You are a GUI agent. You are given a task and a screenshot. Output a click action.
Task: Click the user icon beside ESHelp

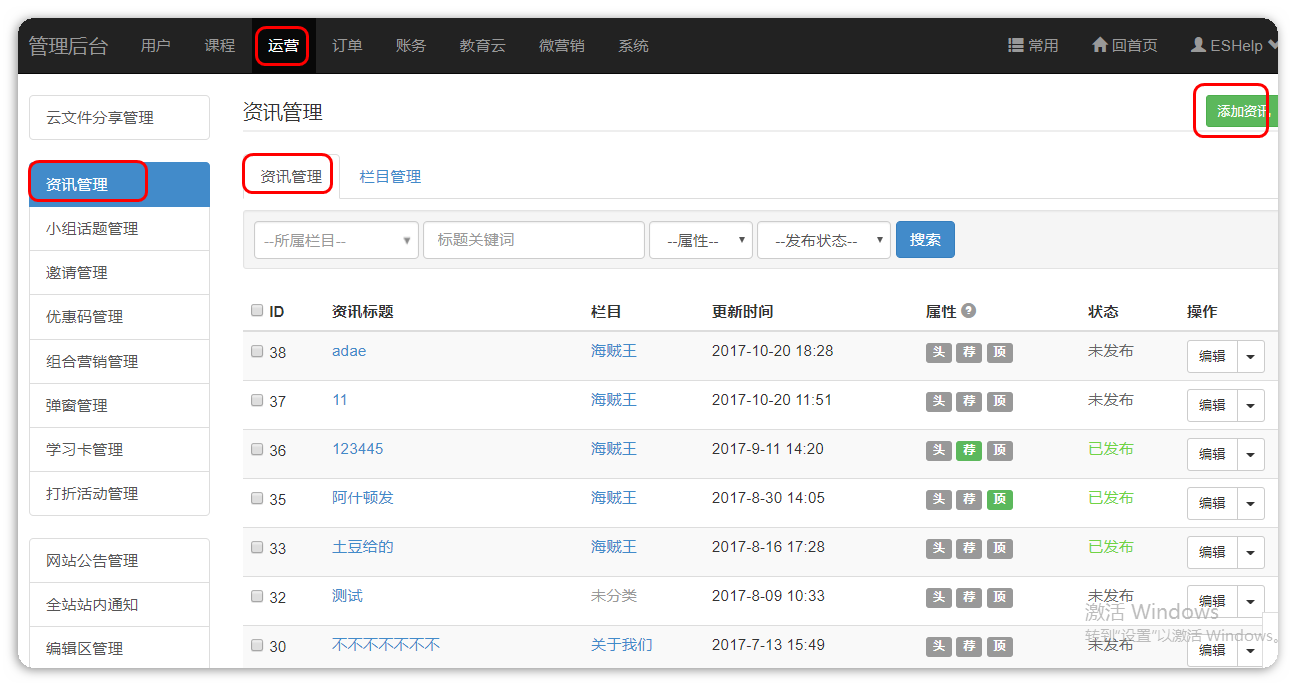click(x=1198, y=45)
